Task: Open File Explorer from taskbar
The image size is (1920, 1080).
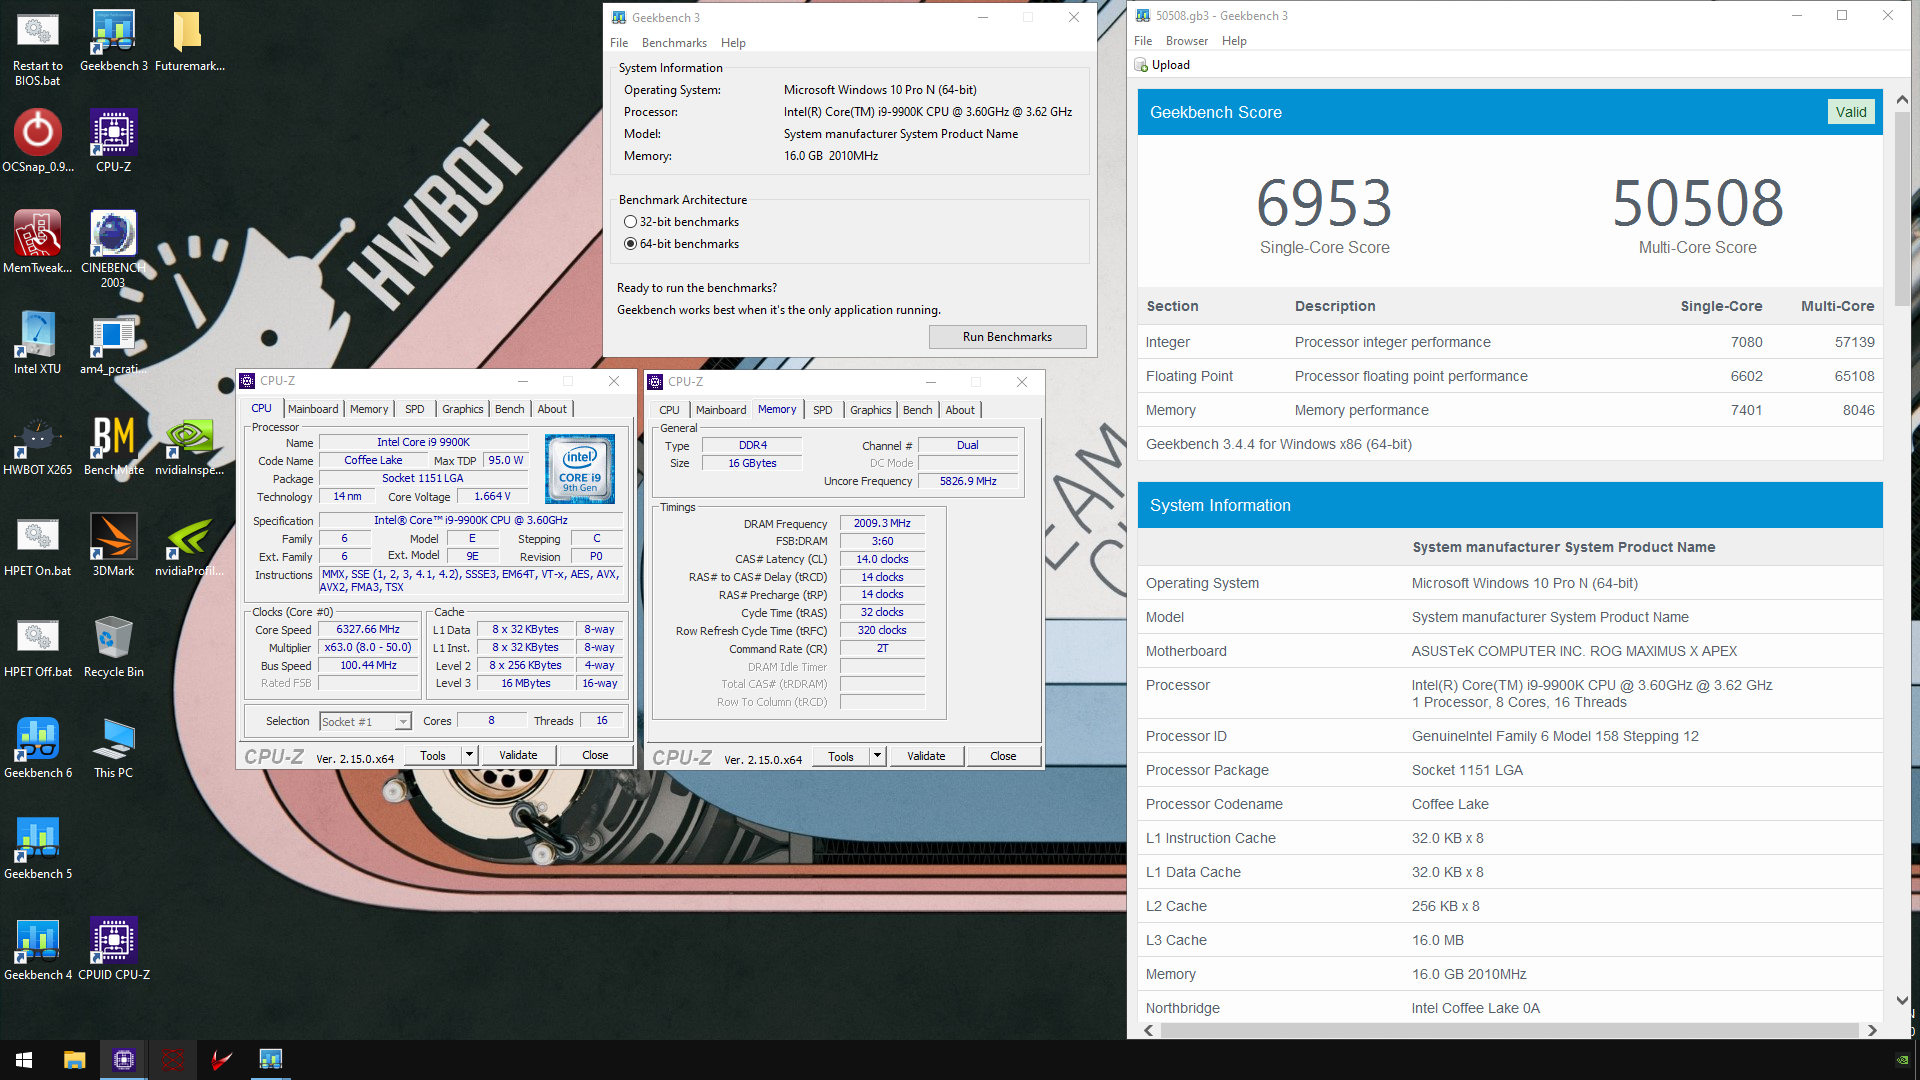Action: [x=75, y=1060]
